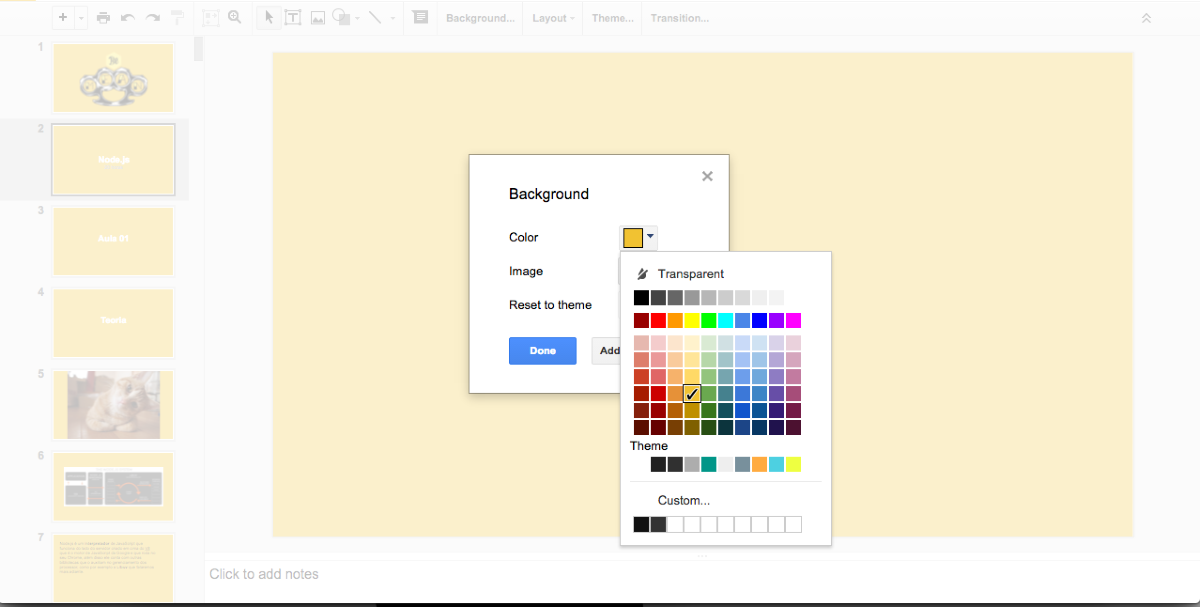Click the insert comment icon
The width and height of the screenshot is (1200, 607).
tap(420, 17)
